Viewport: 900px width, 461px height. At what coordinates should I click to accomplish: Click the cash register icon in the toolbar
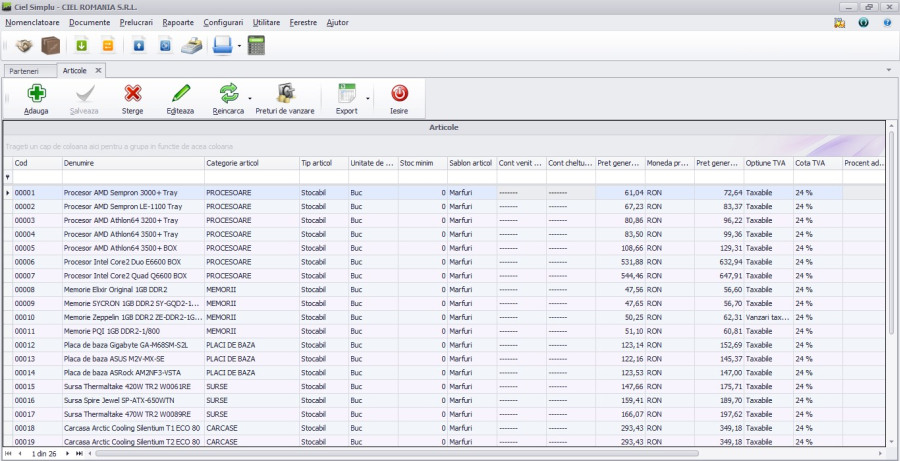194,45
